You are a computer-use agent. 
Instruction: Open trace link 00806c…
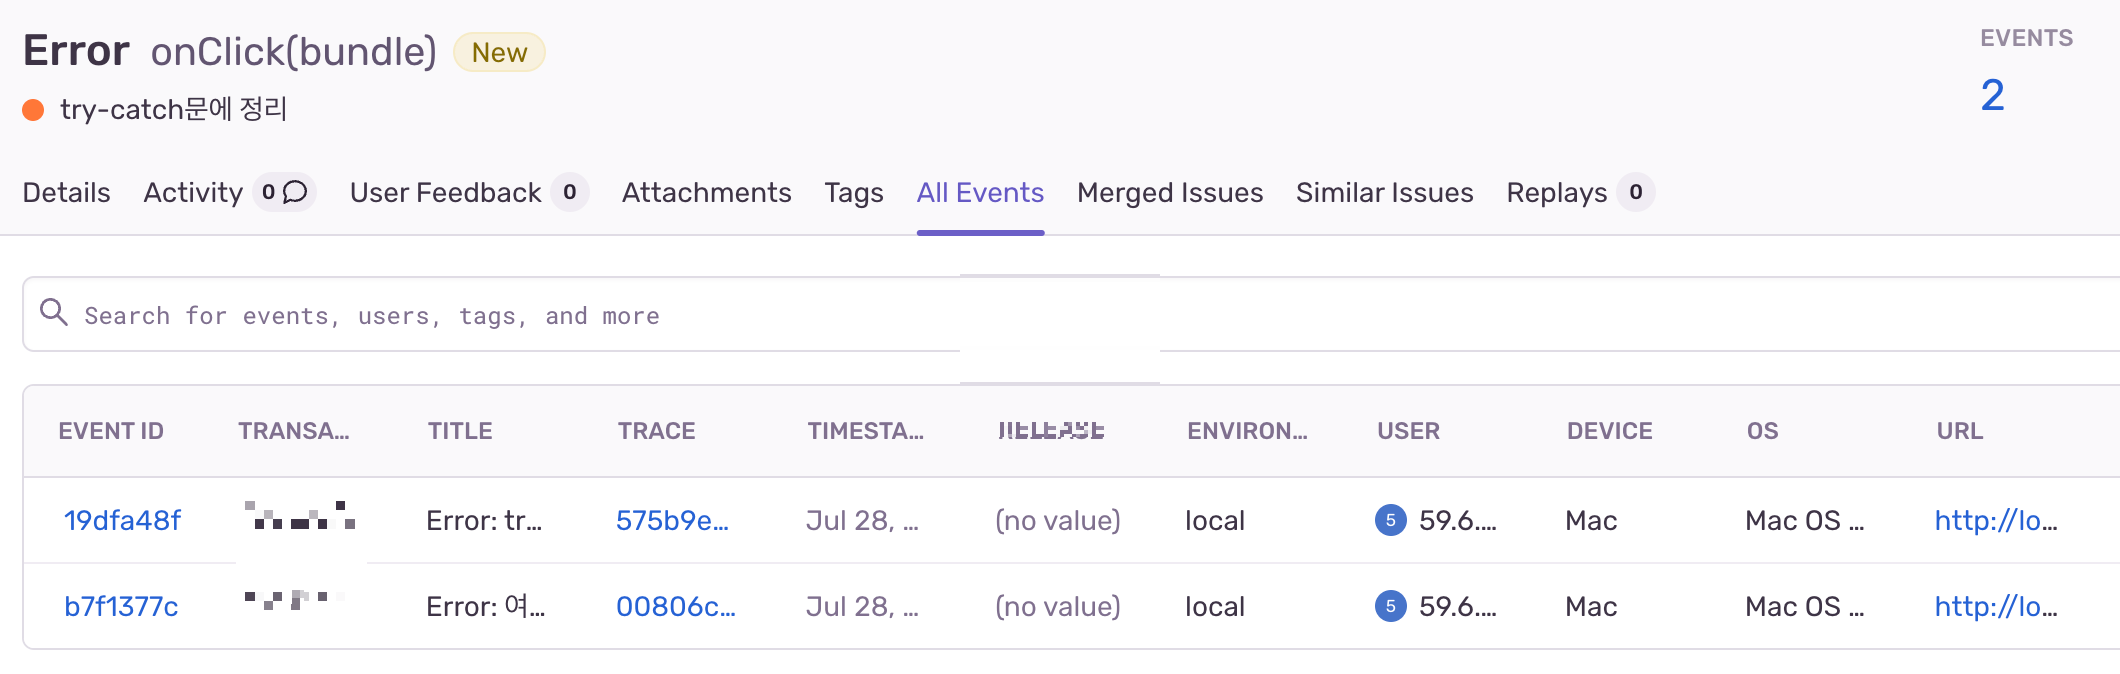click(676, 606)
